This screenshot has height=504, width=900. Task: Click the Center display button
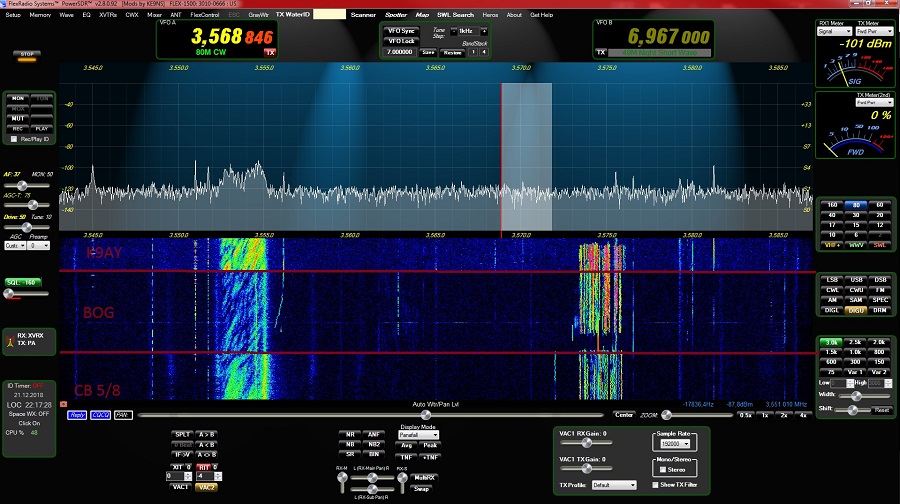tap(624, 414)
